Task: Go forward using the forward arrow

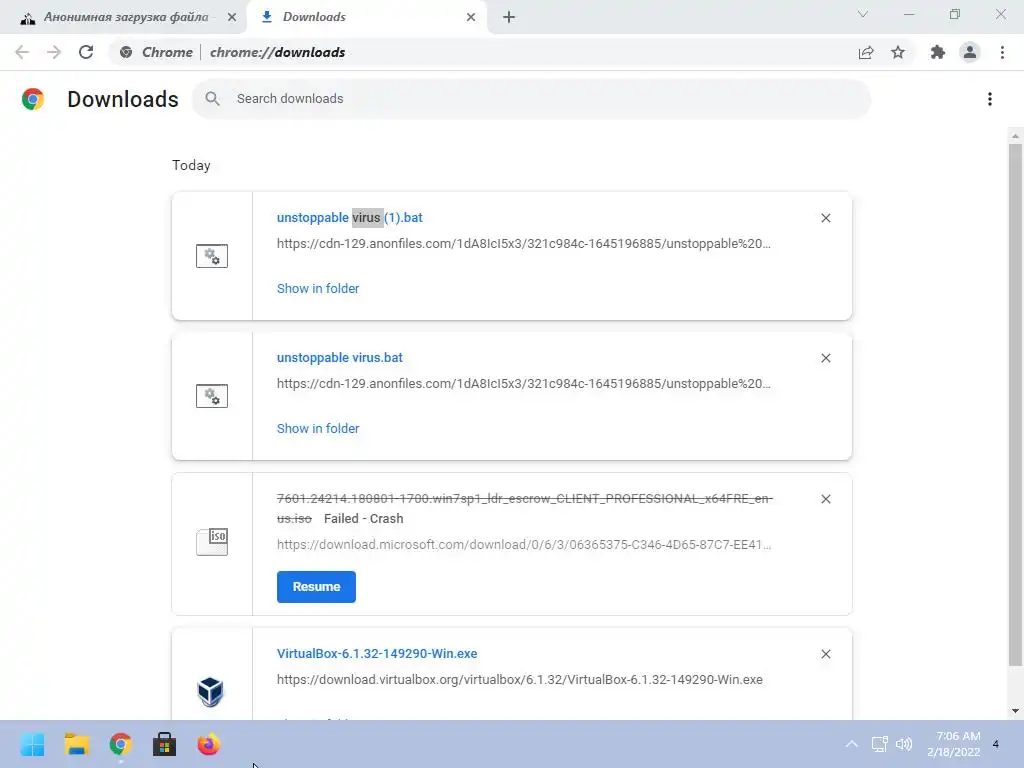Action: [54, 52]
